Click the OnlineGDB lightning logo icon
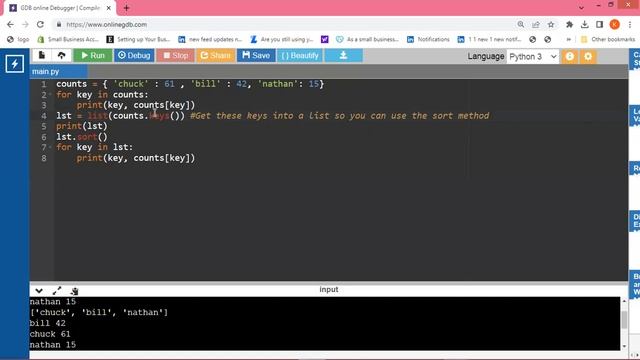Image resolution: width=640 pixels, height=360 pixels. pyautogui.click(x=15, y=64)
